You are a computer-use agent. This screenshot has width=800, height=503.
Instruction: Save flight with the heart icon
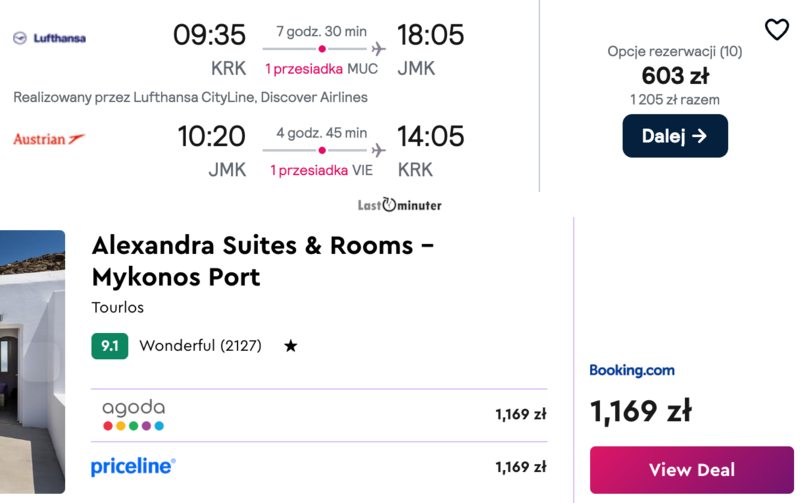776,30
